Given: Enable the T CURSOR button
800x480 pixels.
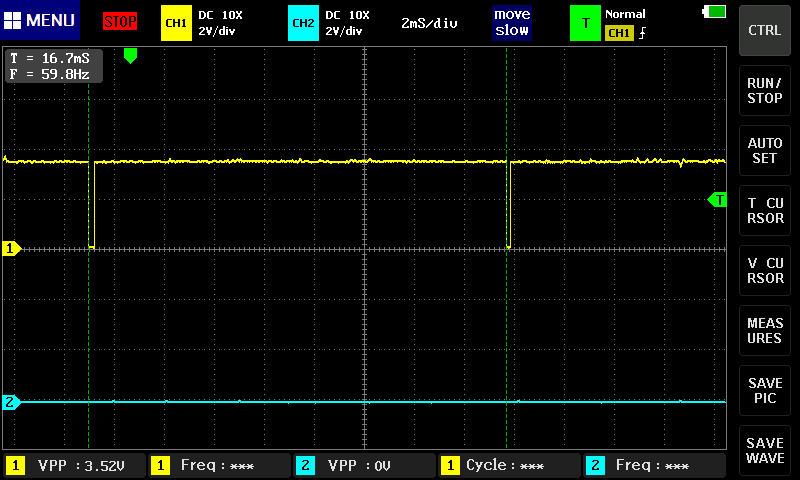Looking at the screenshot, I should point(765,211).
